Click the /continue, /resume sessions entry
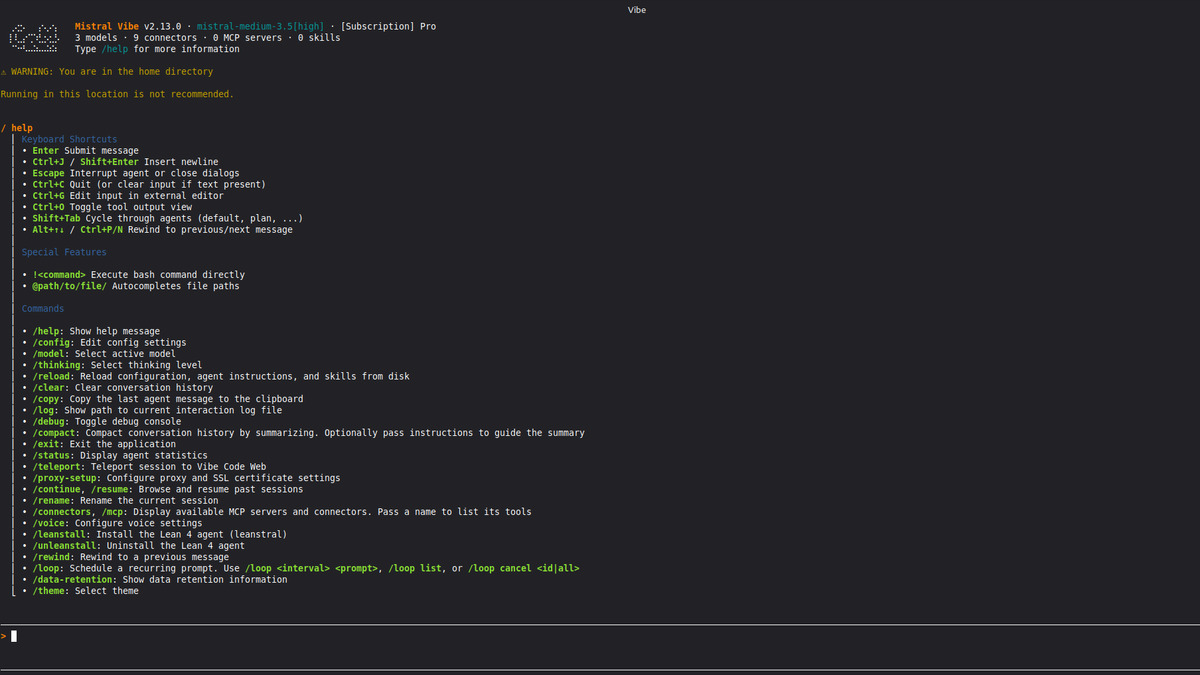Screen dimensions: 1200x675 pos(163,489)
